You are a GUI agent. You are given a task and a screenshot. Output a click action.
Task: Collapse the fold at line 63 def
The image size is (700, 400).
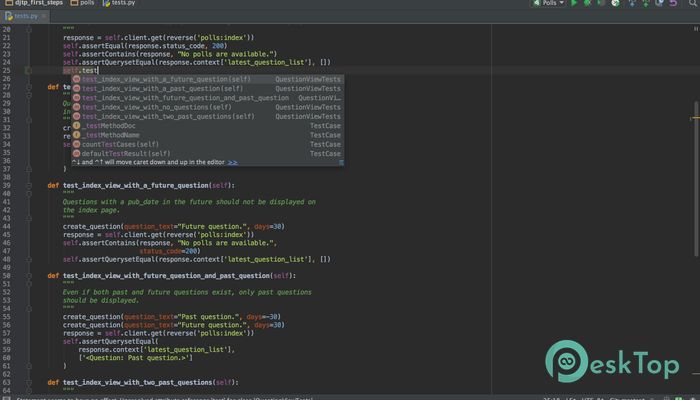pos(29,383)
